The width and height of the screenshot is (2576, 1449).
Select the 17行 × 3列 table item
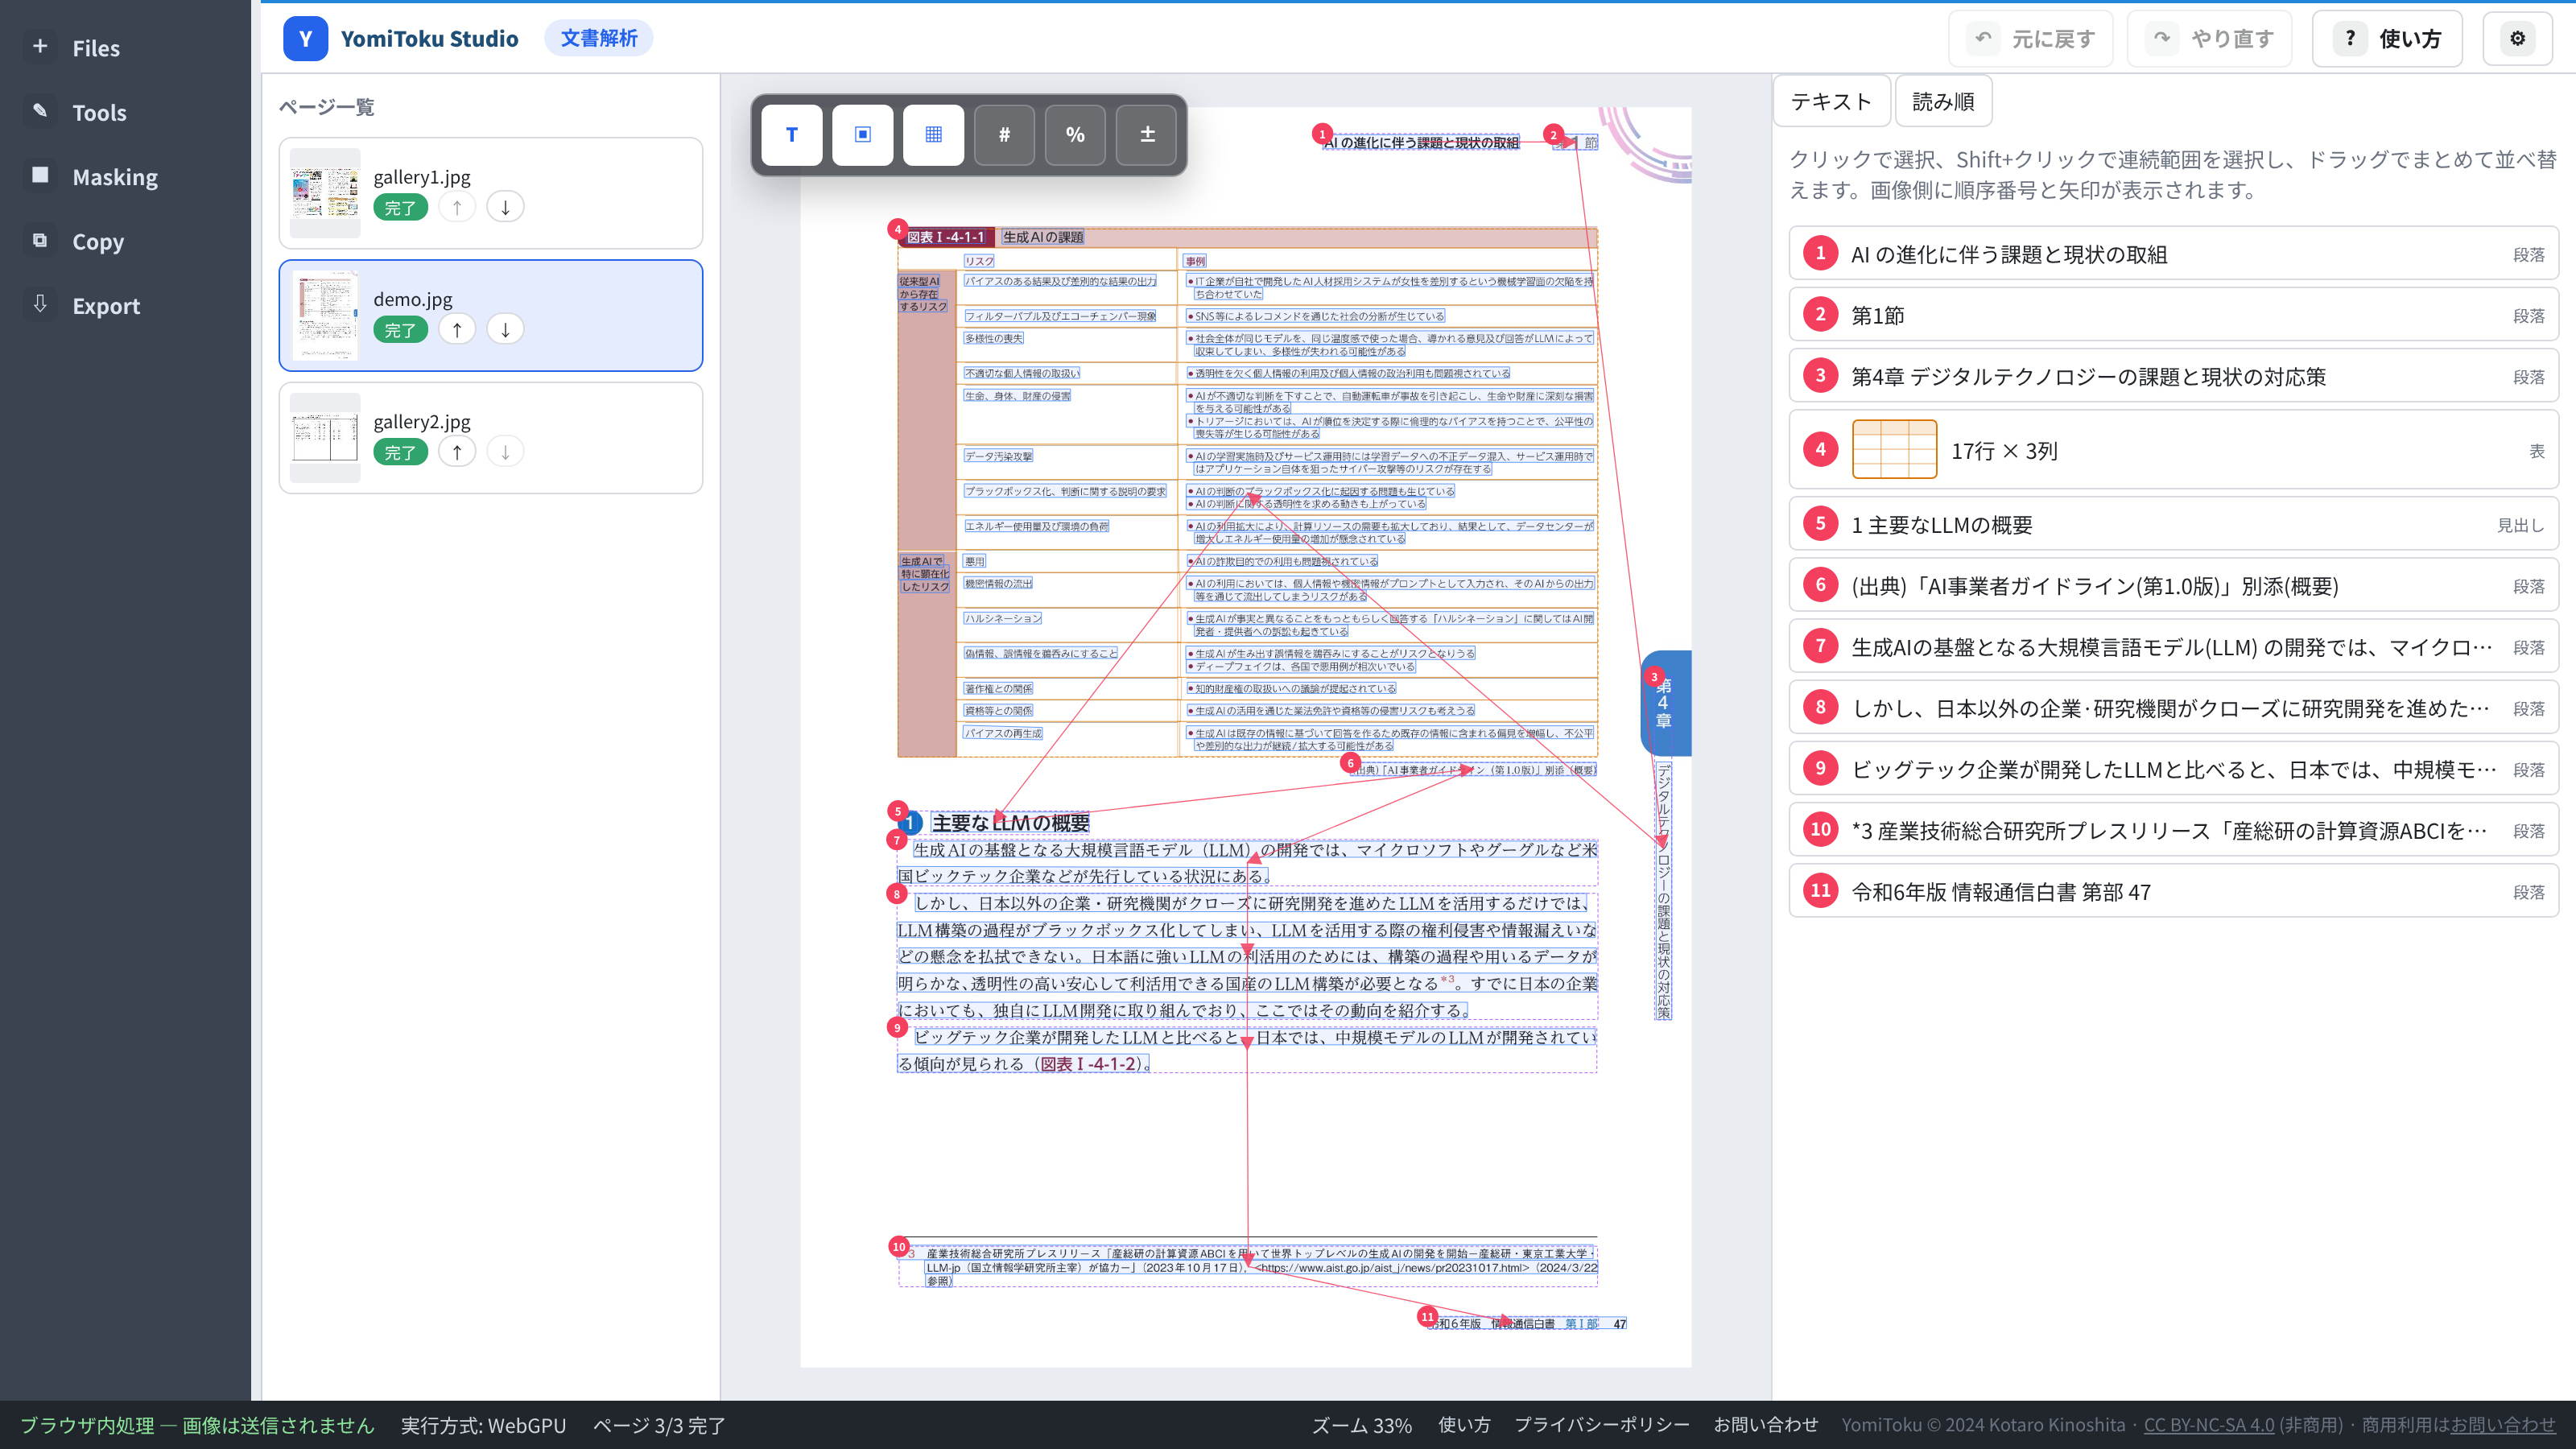2174,450
